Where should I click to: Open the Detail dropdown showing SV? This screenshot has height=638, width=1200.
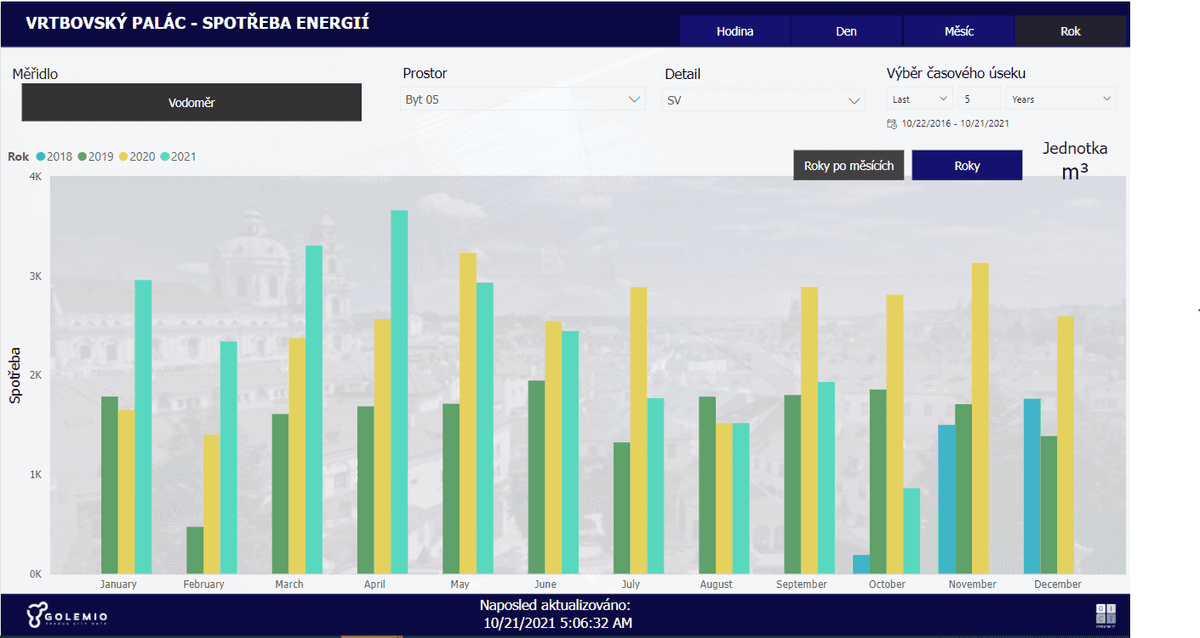point(763,100)
